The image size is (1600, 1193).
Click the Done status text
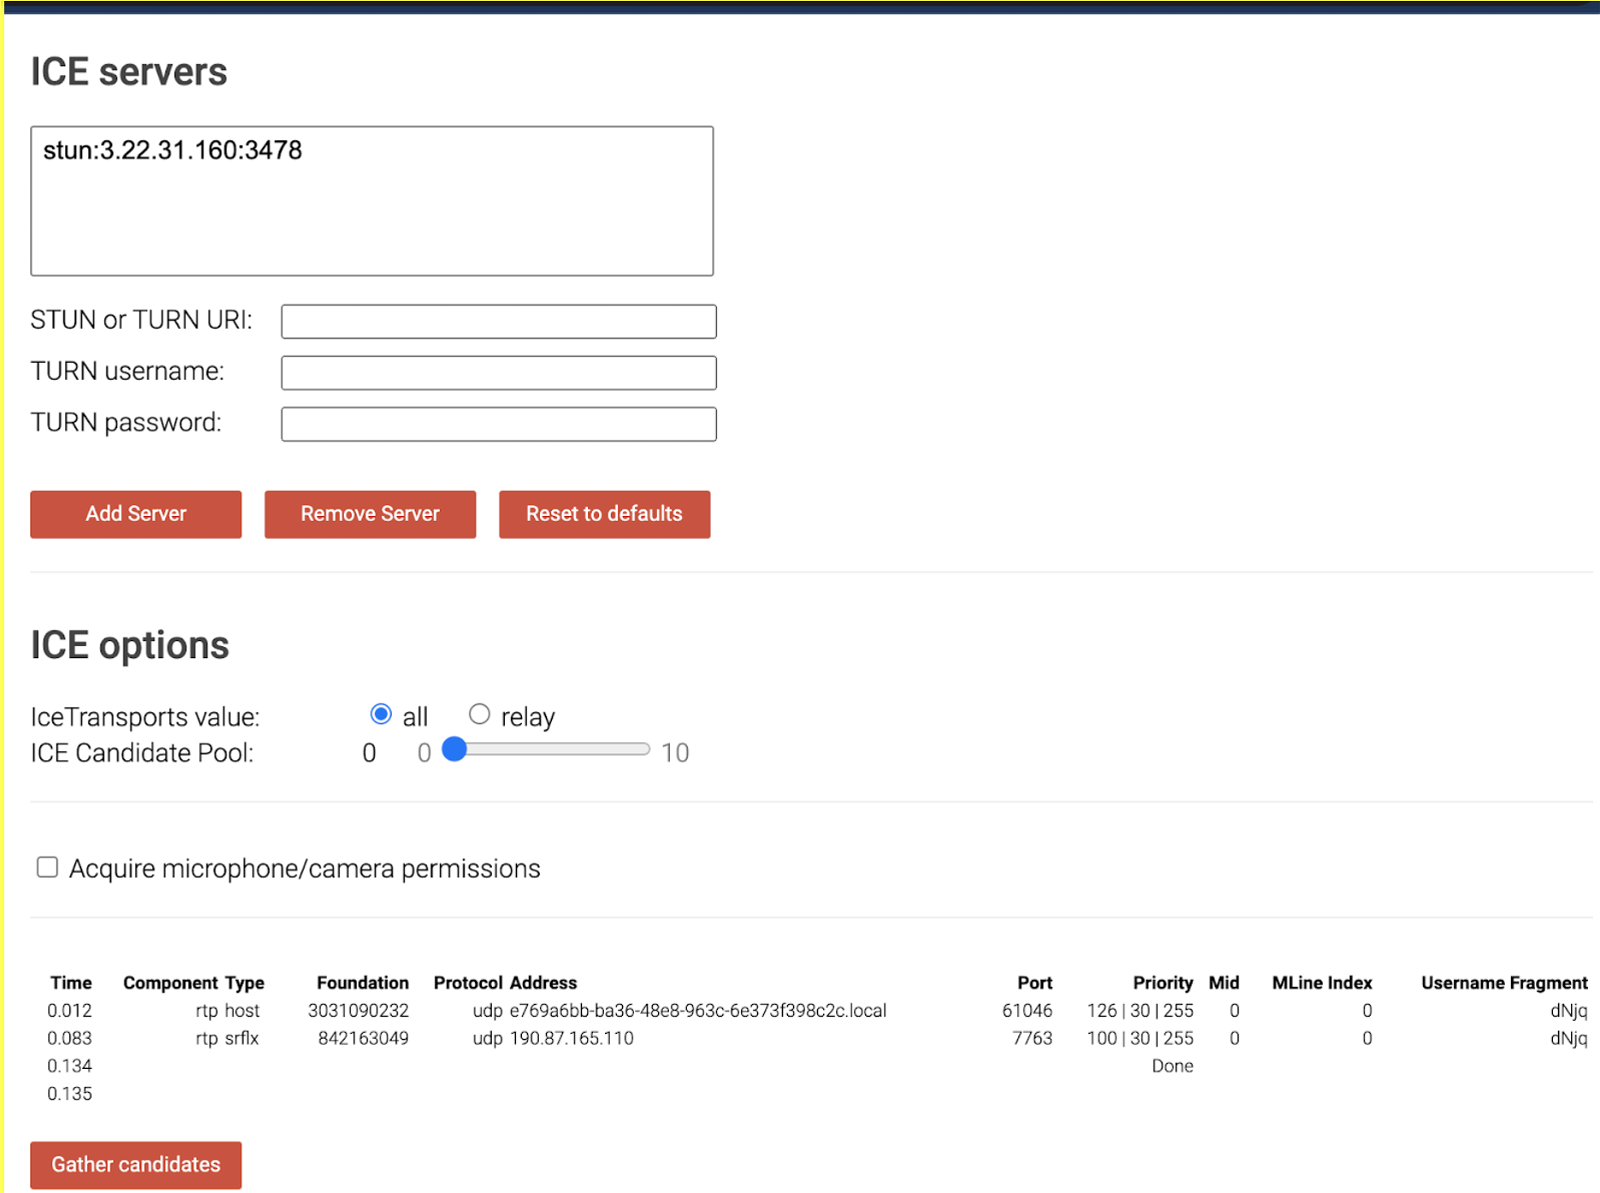[1172, 1067]
